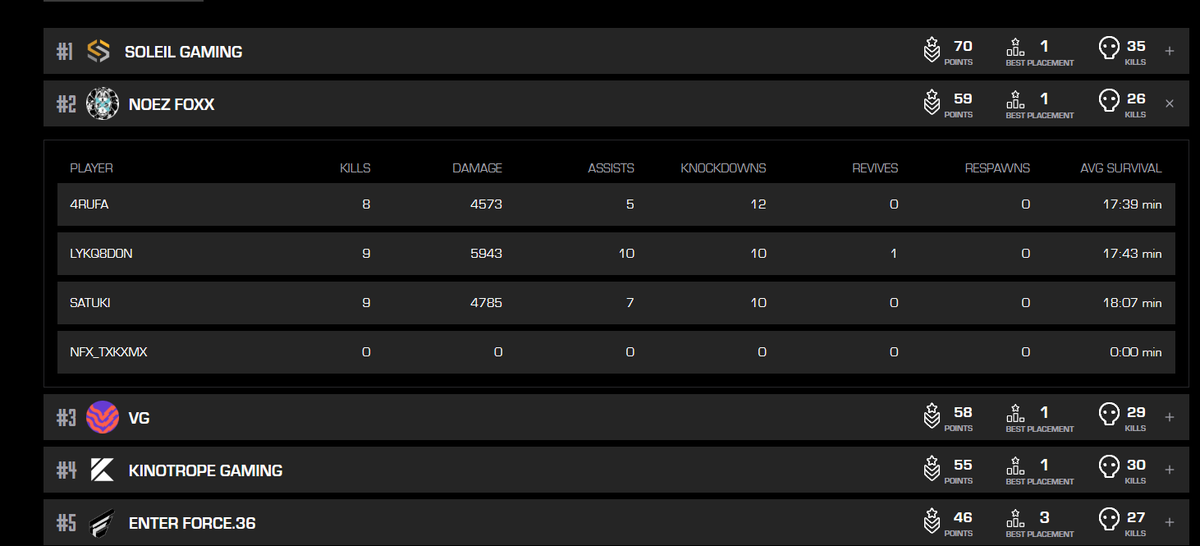Click the 17:39 min survival time
Image resolution: width=1200 pixels, height=546 pixels.
click(x=1132, y=204)
